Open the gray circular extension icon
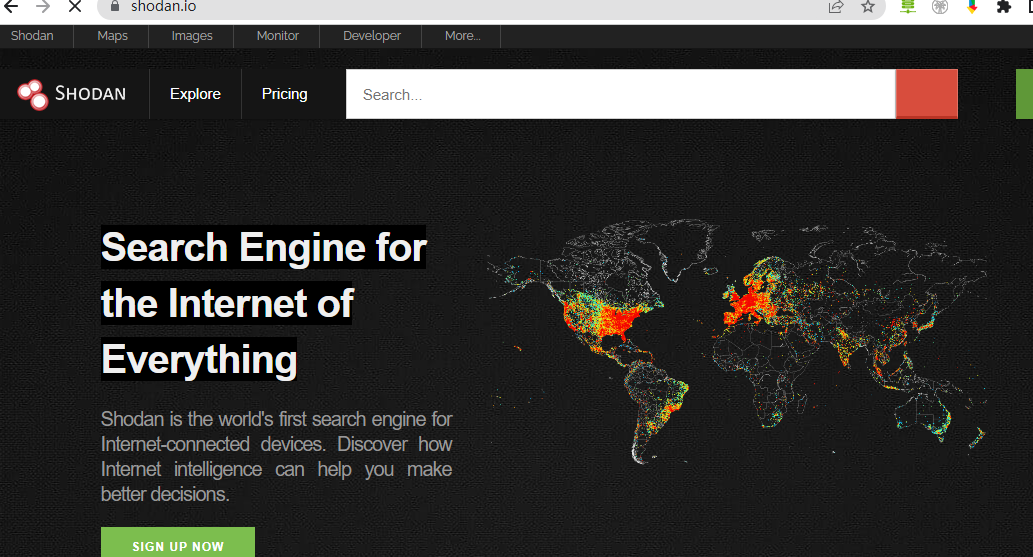 pyautogui.click(x=940, y=7)
